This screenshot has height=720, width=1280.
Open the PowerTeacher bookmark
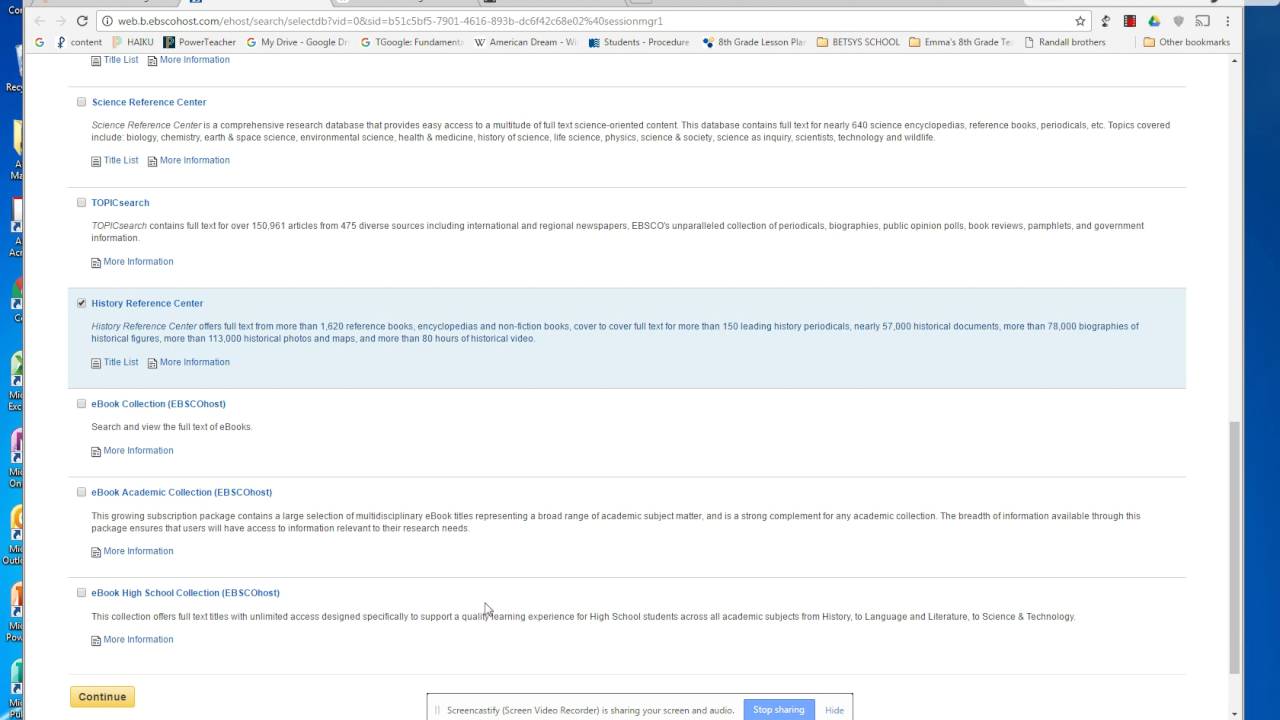point(200,42)
